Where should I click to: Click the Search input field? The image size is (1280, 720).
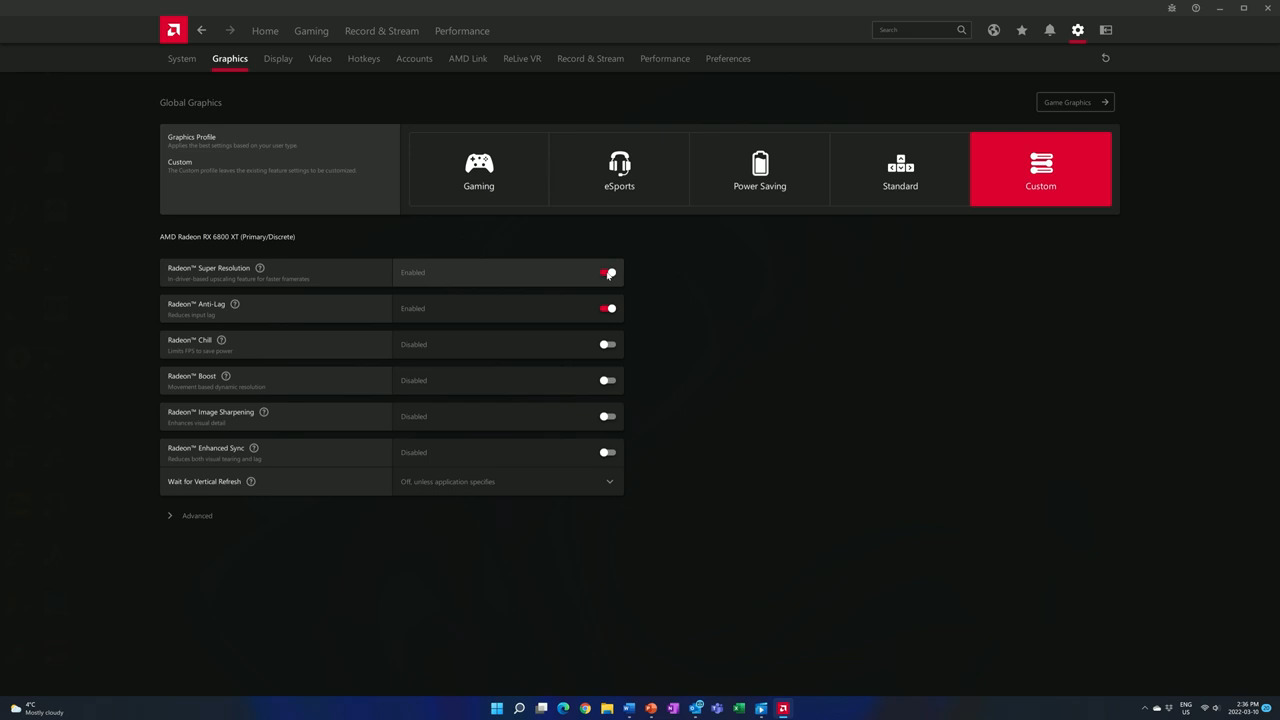914,30
